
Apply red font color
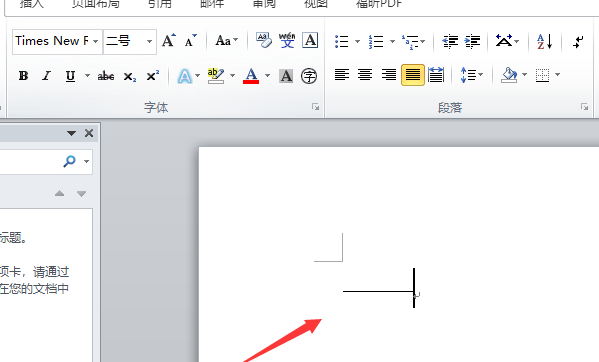click(251, 76)
